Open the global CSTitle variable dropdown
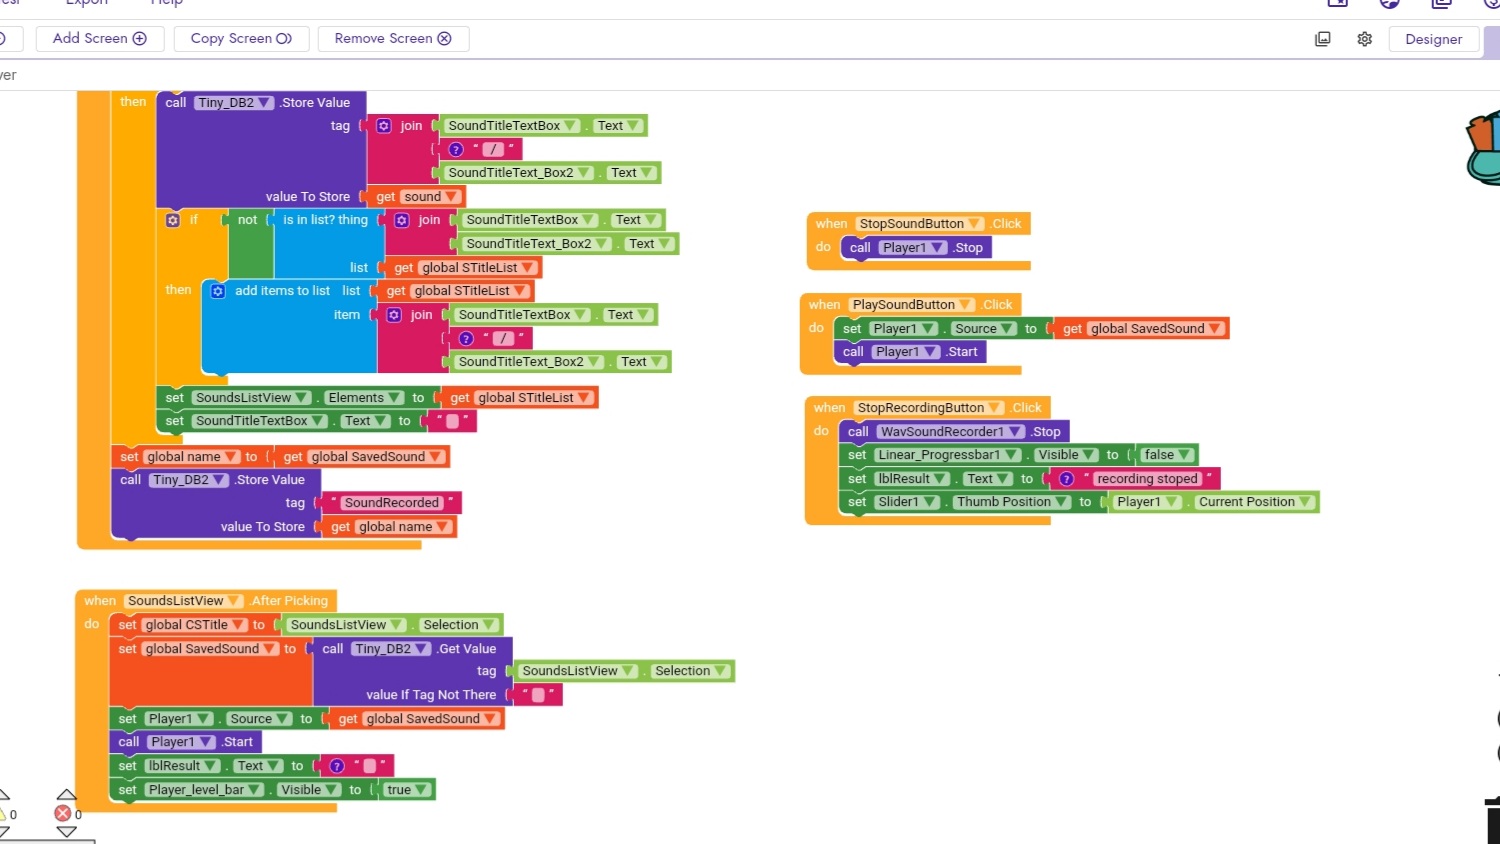The height and width of the screenshot is (844, 1500). pyautogui.click(x=239, y=625)
